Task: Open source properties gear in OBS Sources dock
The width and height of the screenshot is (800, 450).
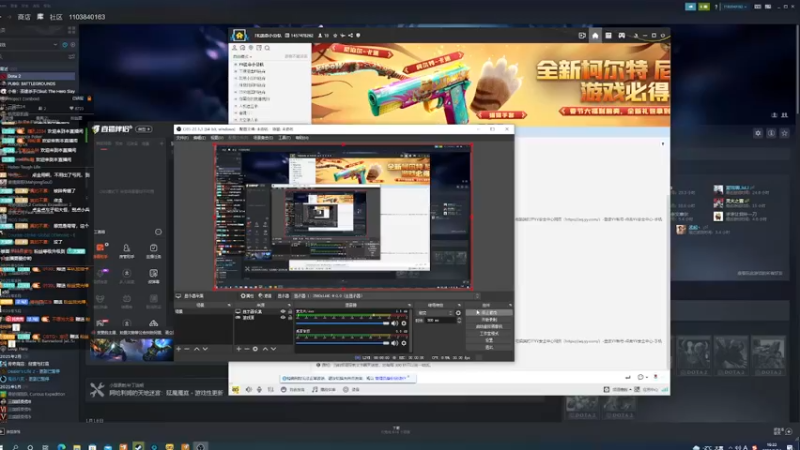Action: click(255, 349)
